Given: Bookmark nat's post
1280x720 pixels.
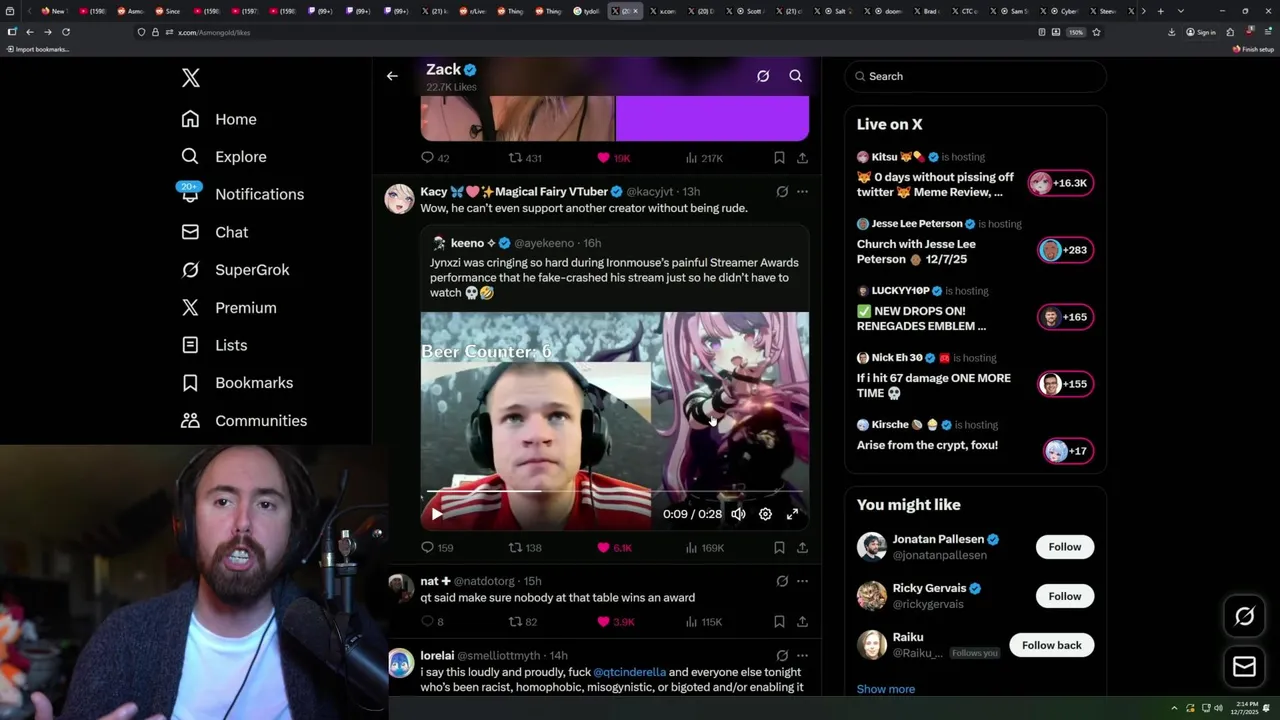Looking at the screenshot, I should click(x=779, y=622).
